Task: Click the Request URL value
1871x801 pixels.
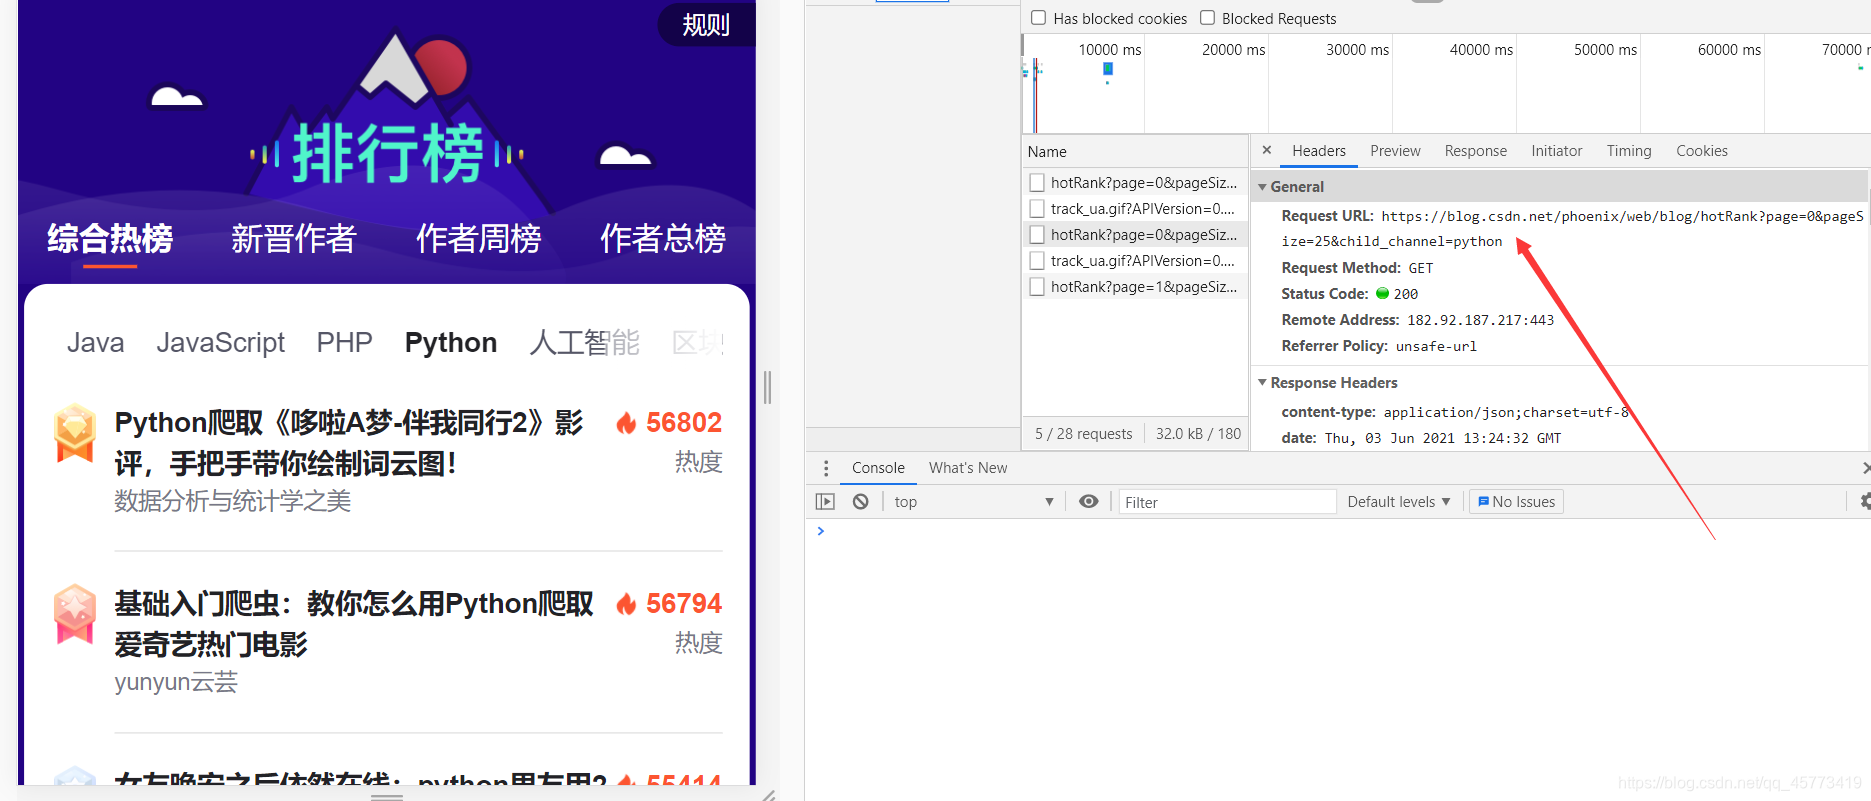Action: tap(1573, 229)
